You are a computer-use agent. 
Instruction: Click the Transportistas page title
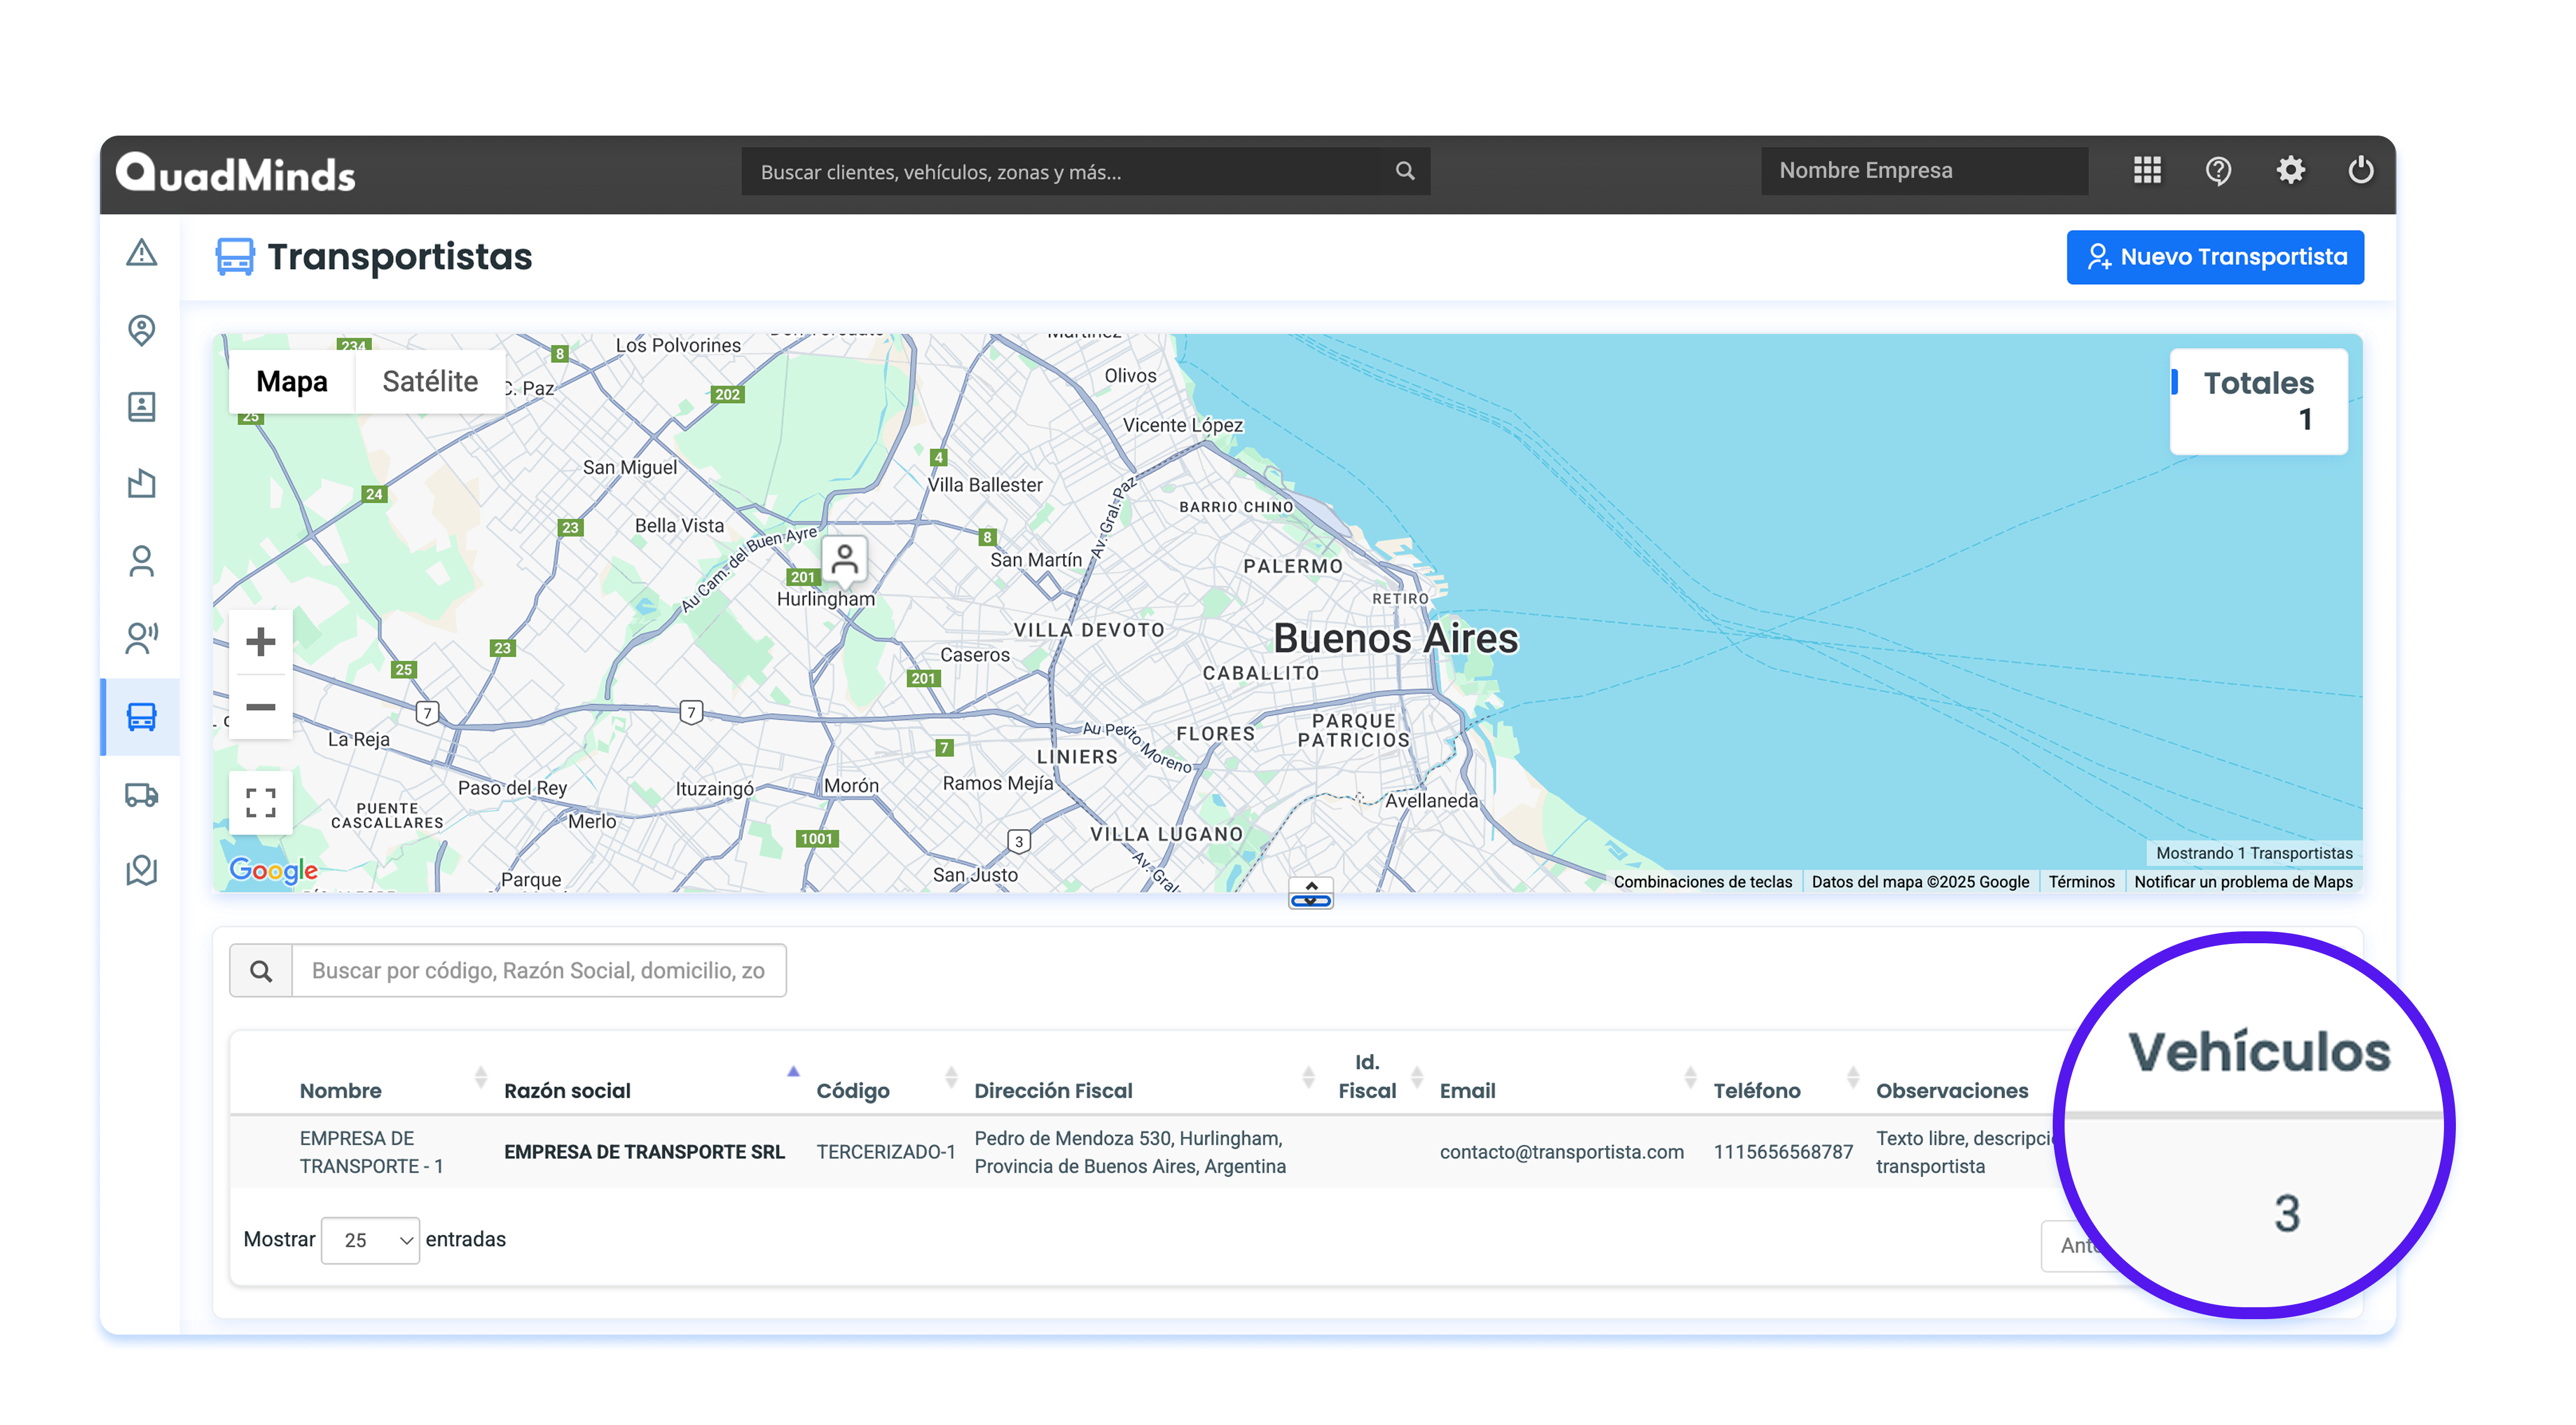click(399, 256)
